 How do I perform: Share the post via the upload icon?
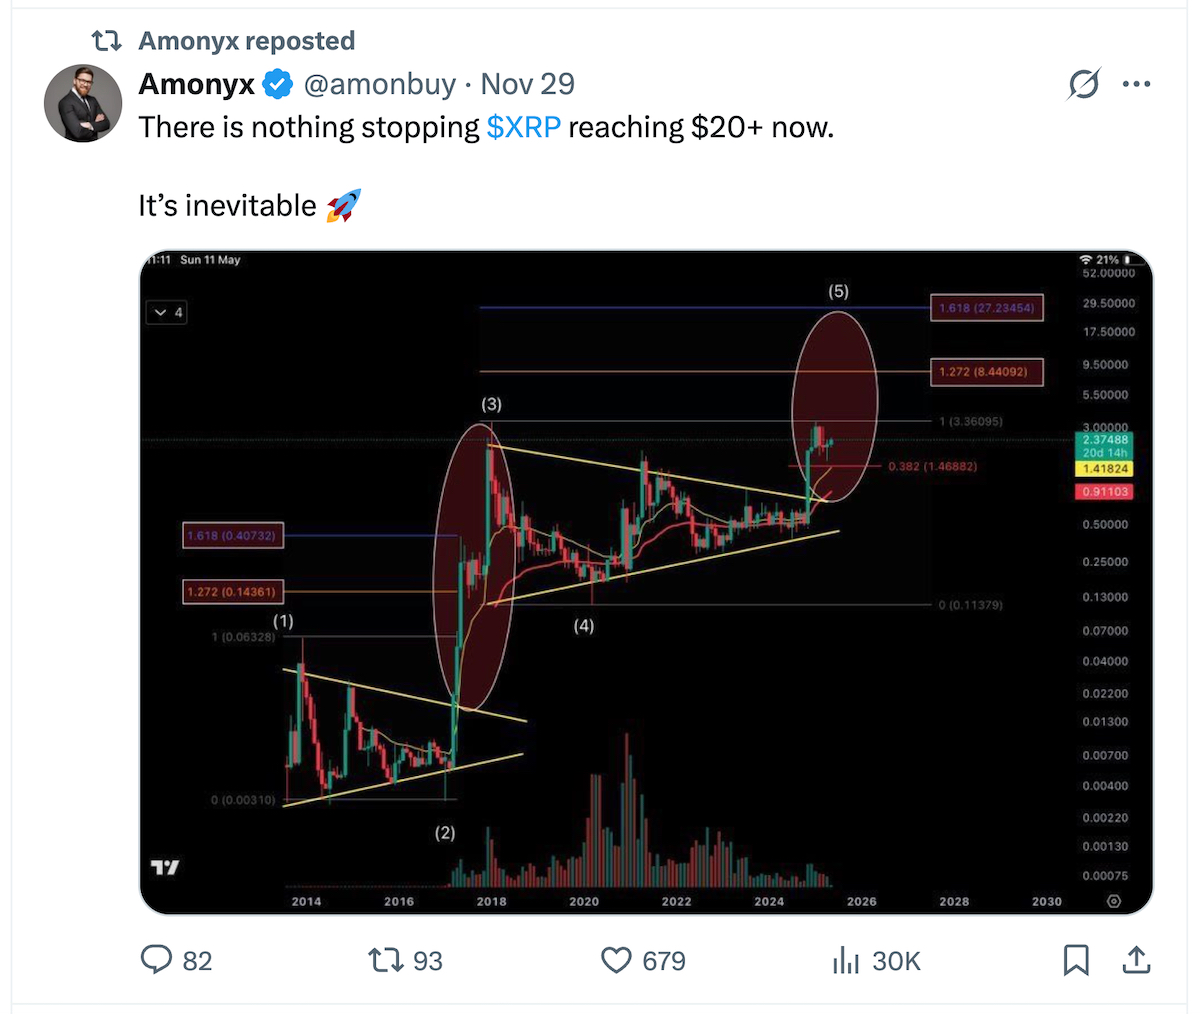[x=1136, y=960]
